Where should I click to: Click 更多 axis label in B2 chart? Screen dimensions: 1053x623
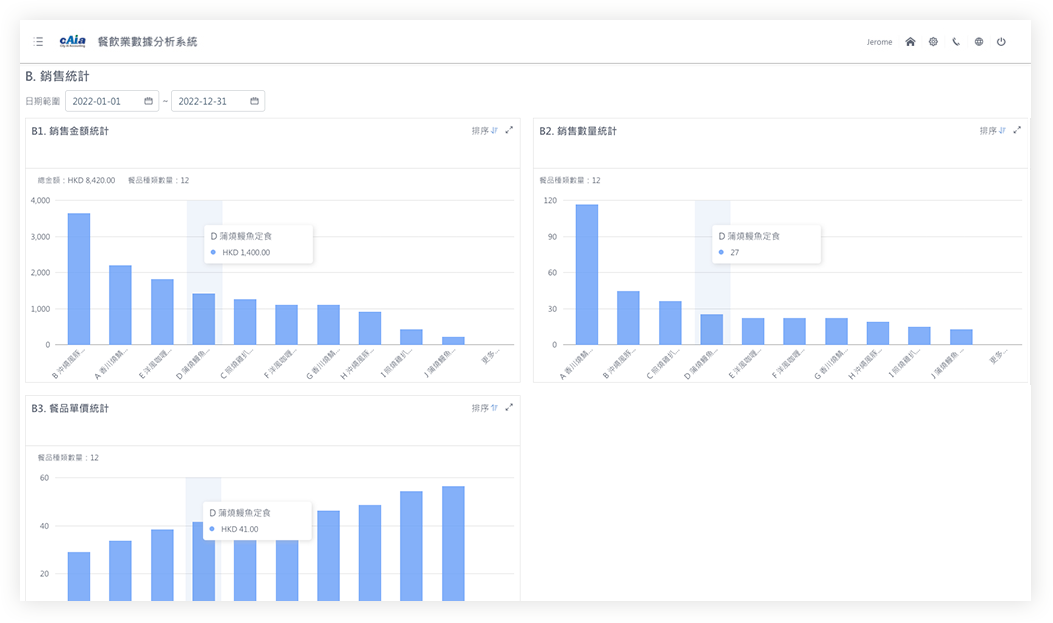(998, 357)
